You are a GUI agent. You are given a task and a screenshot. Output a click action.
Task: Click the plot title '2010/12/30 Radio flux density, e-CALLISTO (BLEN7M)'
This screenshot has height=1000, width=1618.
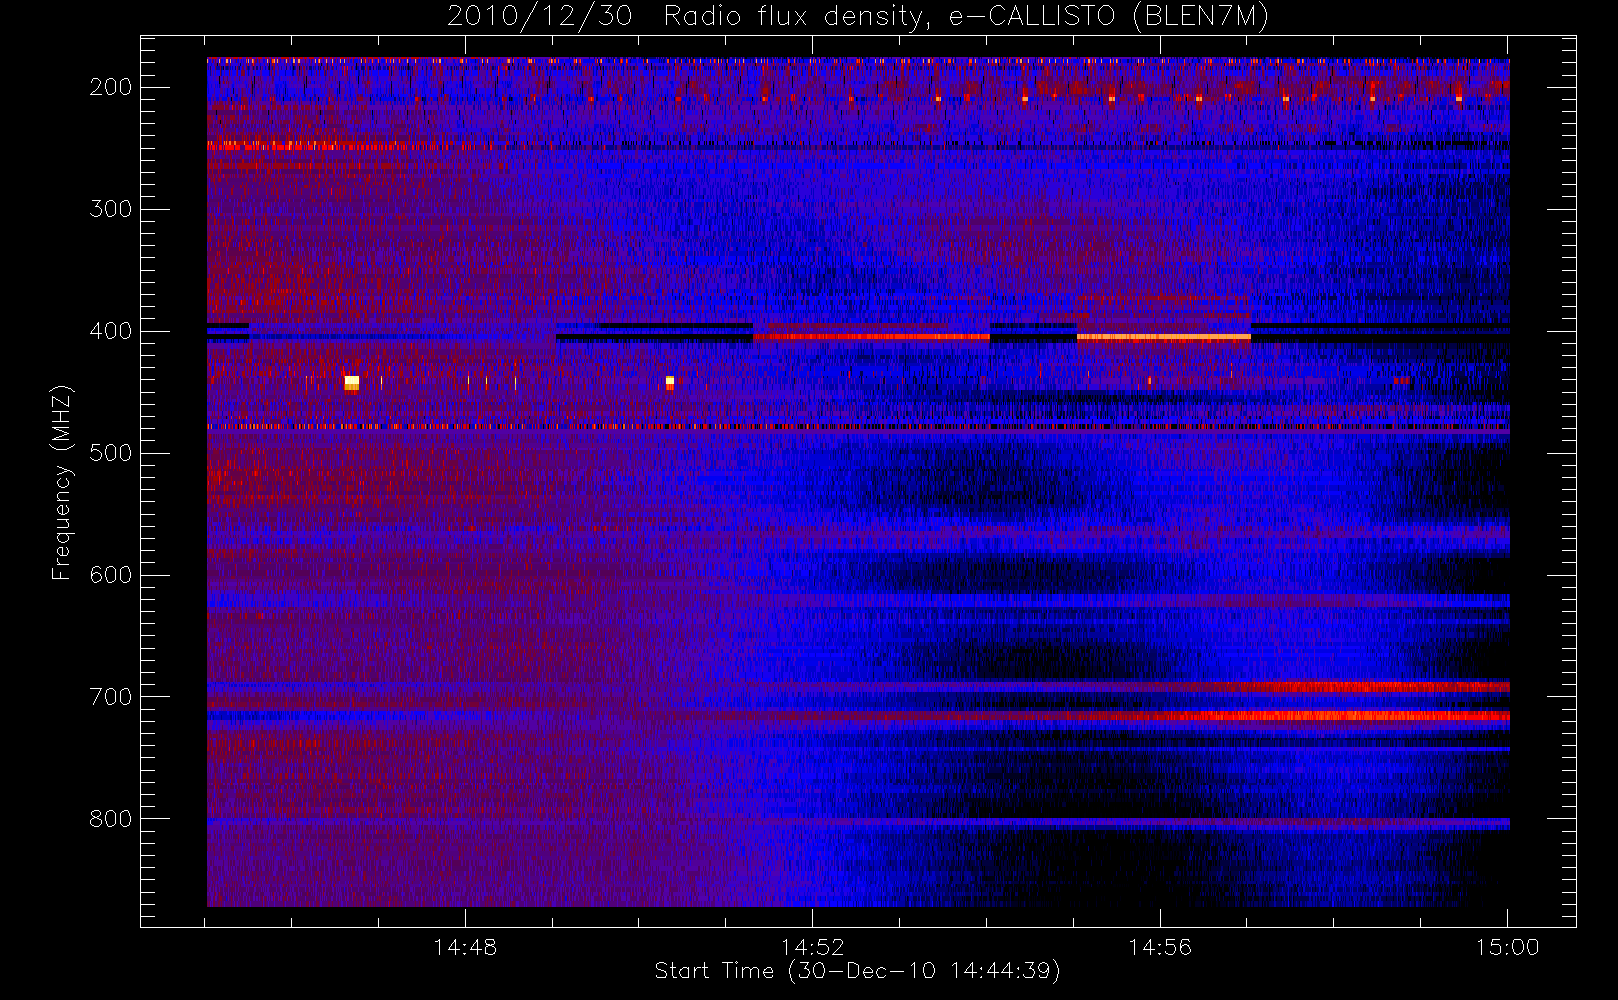857,16
